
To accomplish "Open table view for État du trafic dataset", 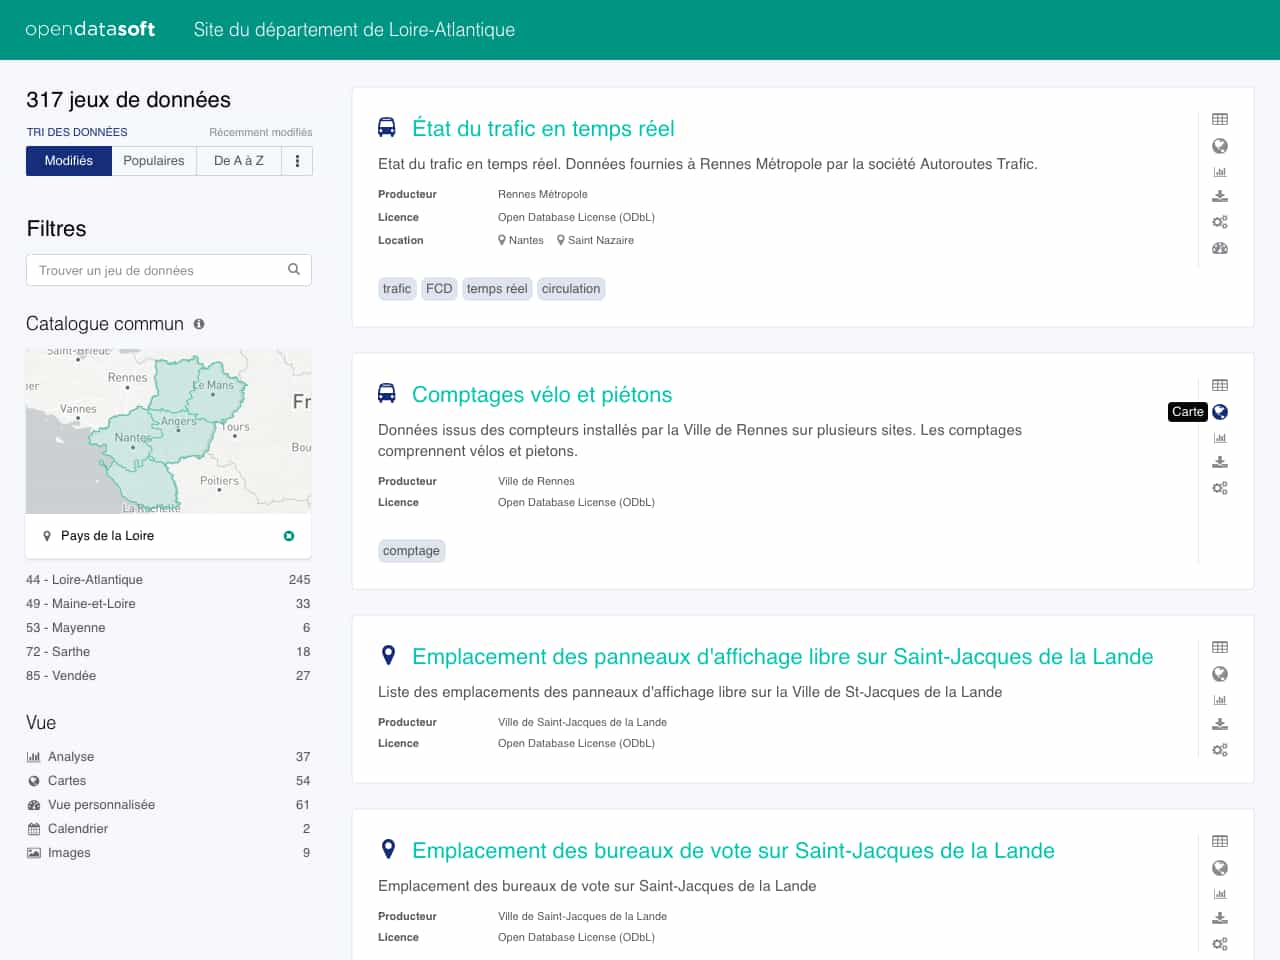I will (x=1219, y=119).
